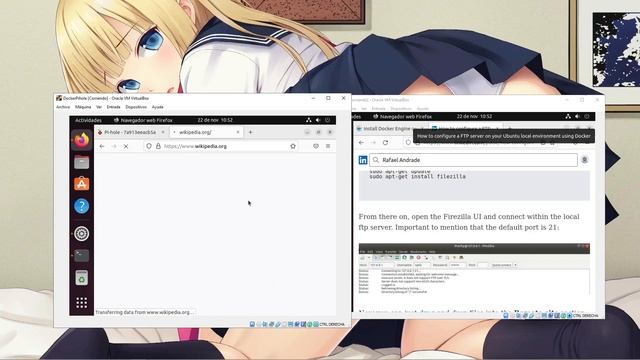Click CTRL DERECHA host key in left window
The image size is (640, 360).
(332, 324)
